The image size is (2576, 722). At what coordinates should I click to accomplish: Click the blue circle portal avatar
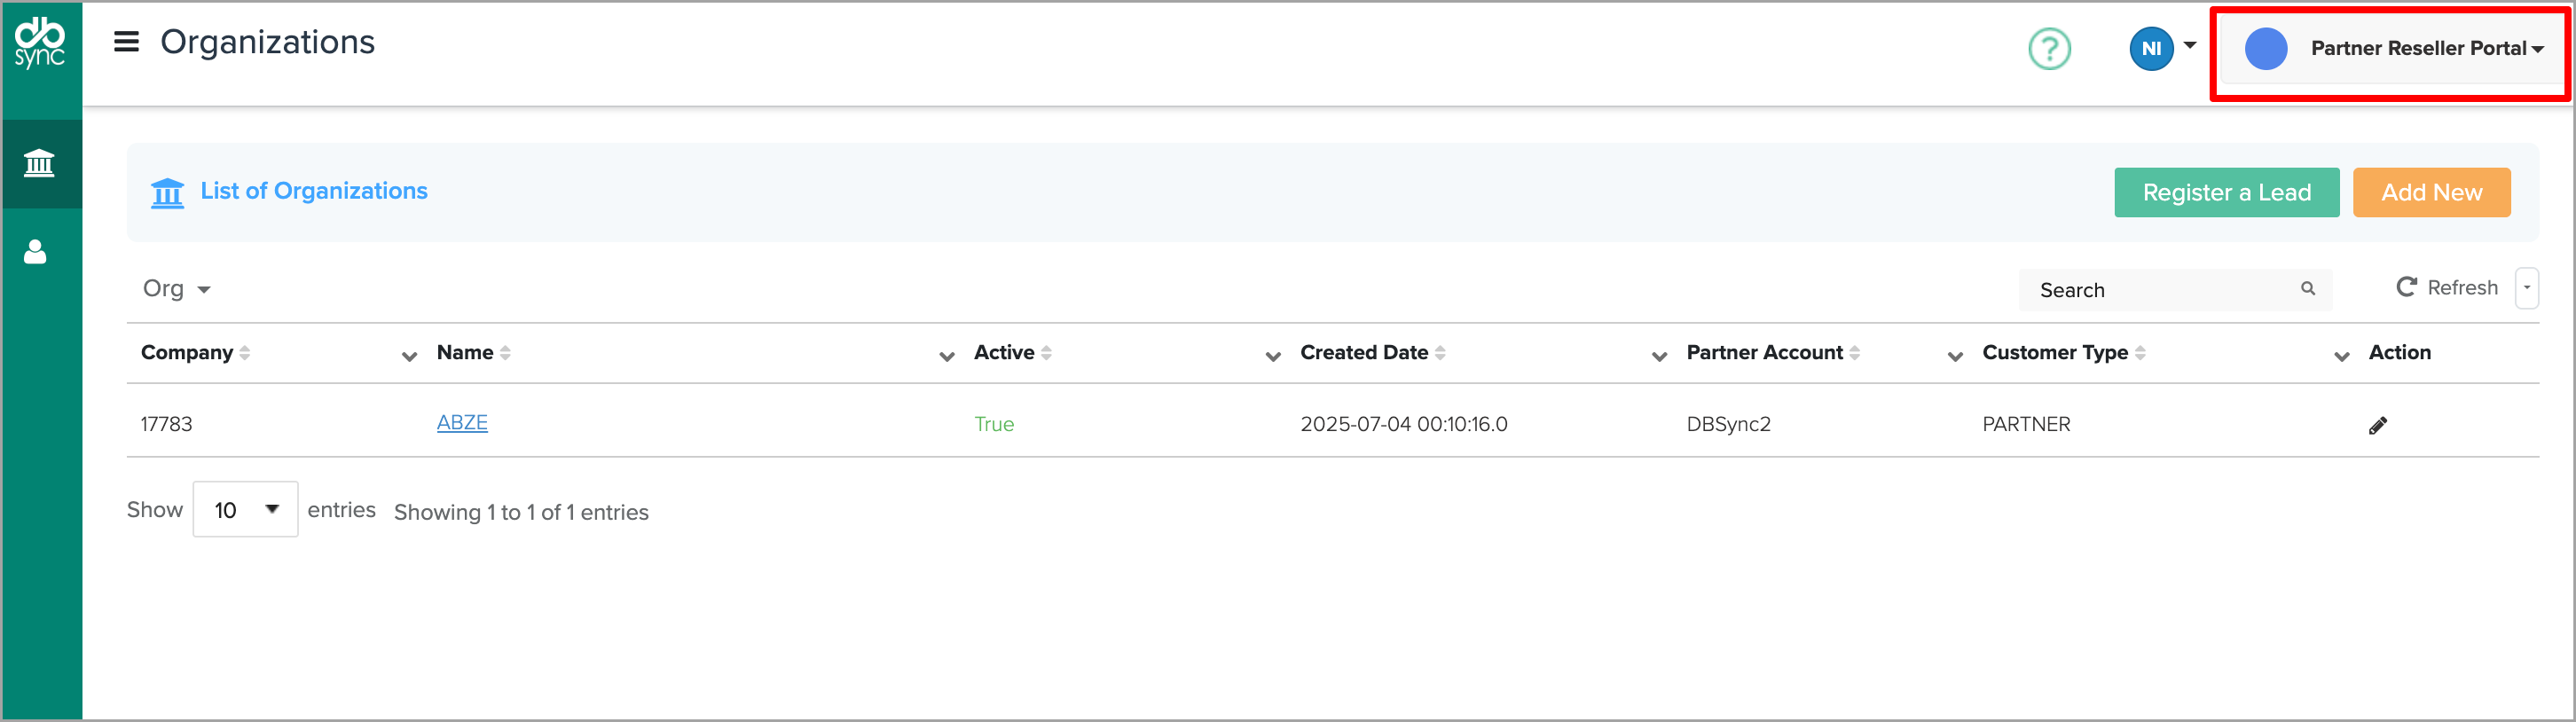2265,48
